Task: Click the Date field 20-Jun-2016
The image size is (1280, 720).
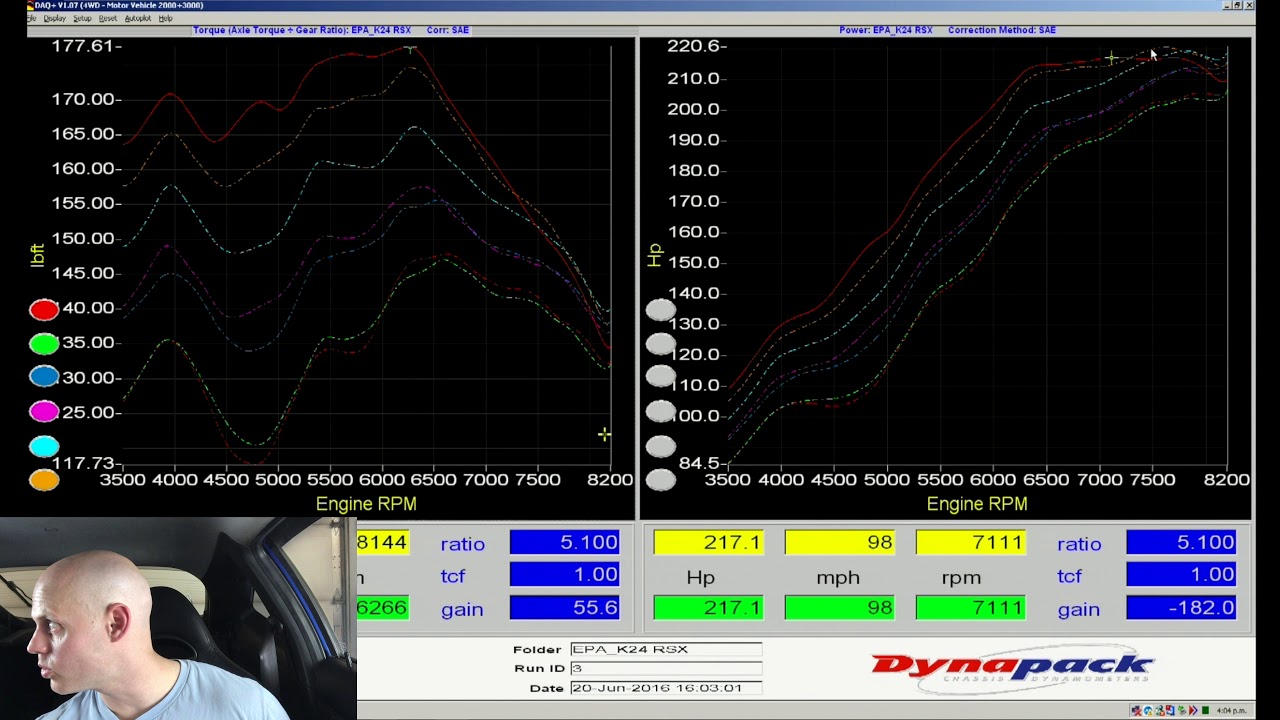Action: (666, 688)
